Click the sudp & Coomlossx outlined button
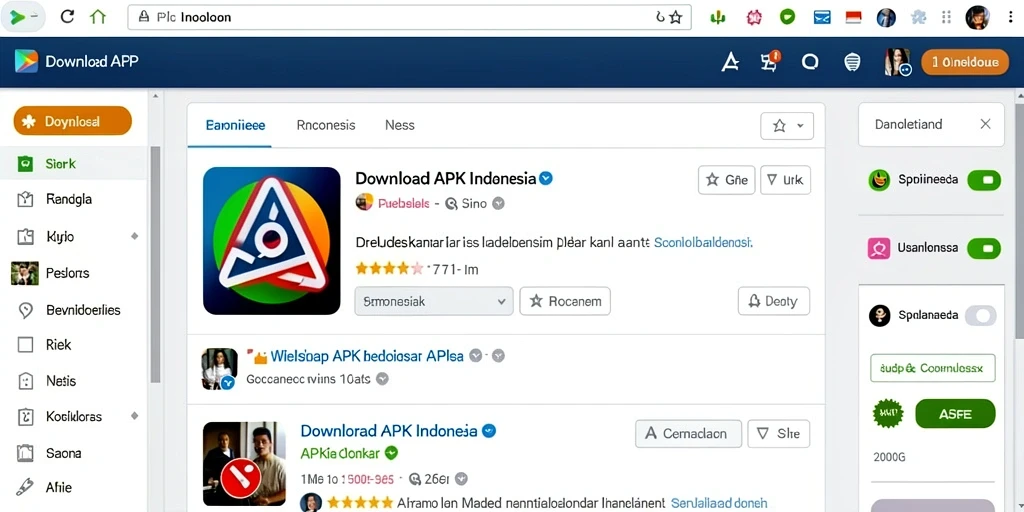Viewport: 1024px width, 512px height. 933,368
